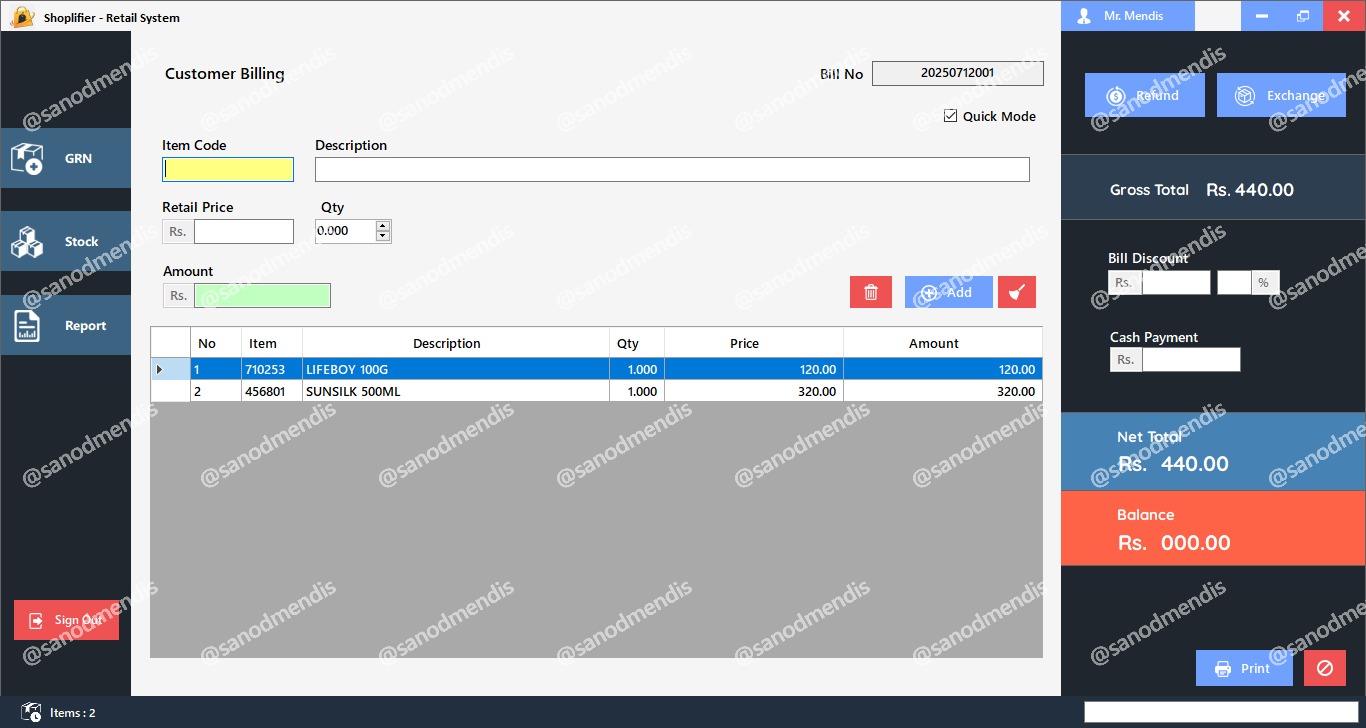Confirm the entry with the red checkmark icon
This screenshot has height=728, width=1366.
[x=1016, y=291]
